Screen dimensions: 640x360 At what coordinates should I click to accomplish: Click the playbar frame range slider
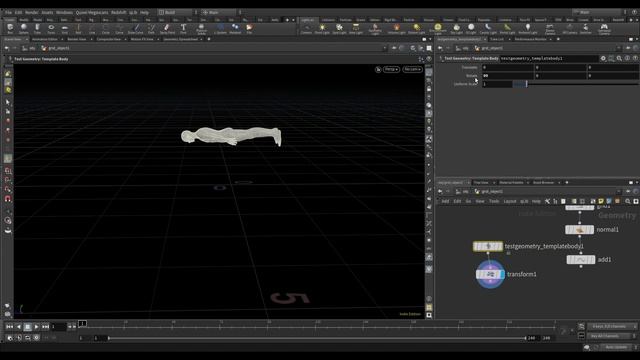tap(317, 338)
